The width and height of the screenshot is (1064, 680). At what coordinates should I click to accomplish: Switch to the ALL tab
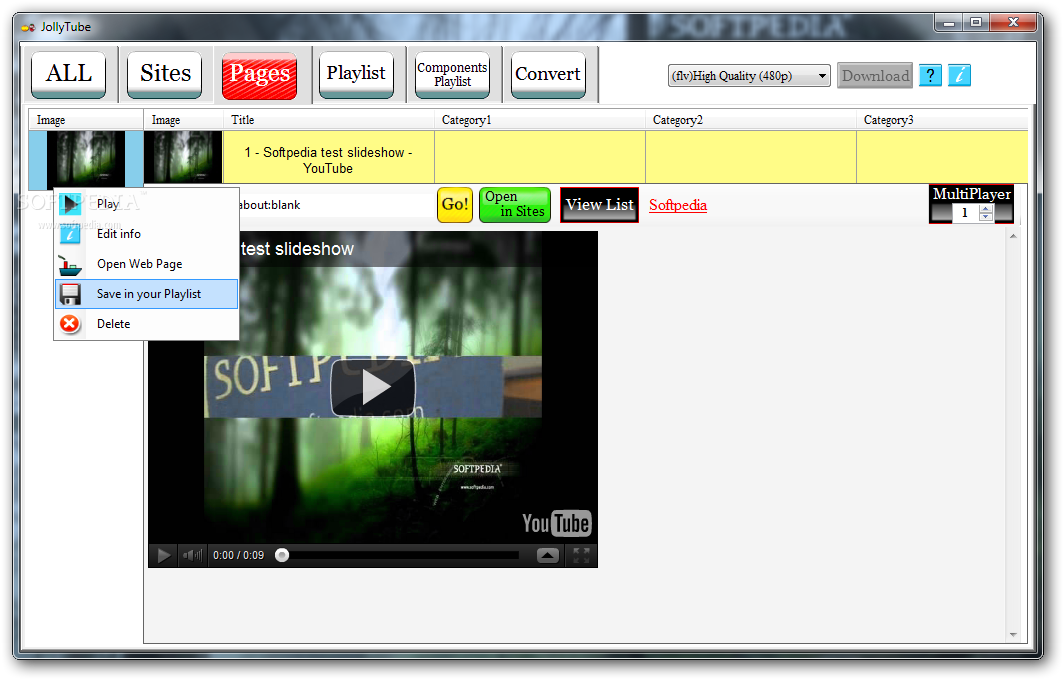click(69, 74)
